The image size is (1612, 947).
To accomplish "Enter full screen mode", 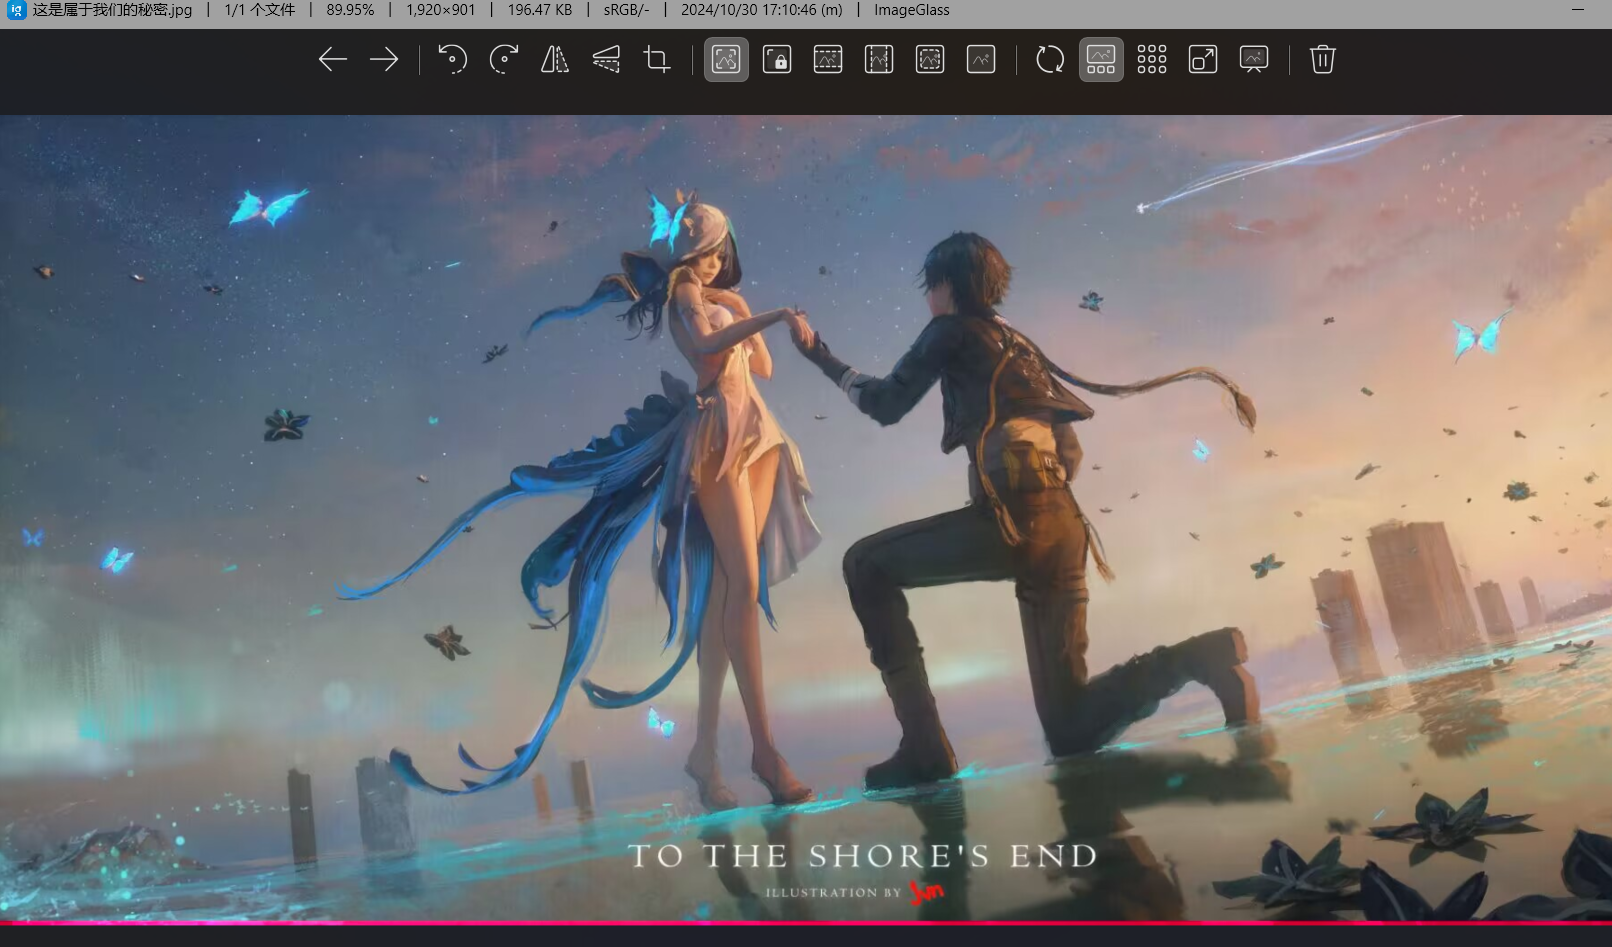I will pos(1203,60).
